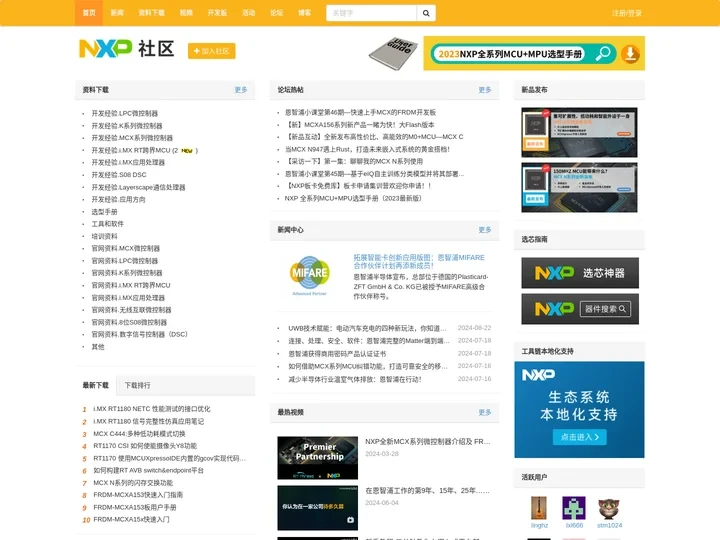Open post 当MCX N947遇上Rust
The image size is (720, 540).
coord(367,149)
